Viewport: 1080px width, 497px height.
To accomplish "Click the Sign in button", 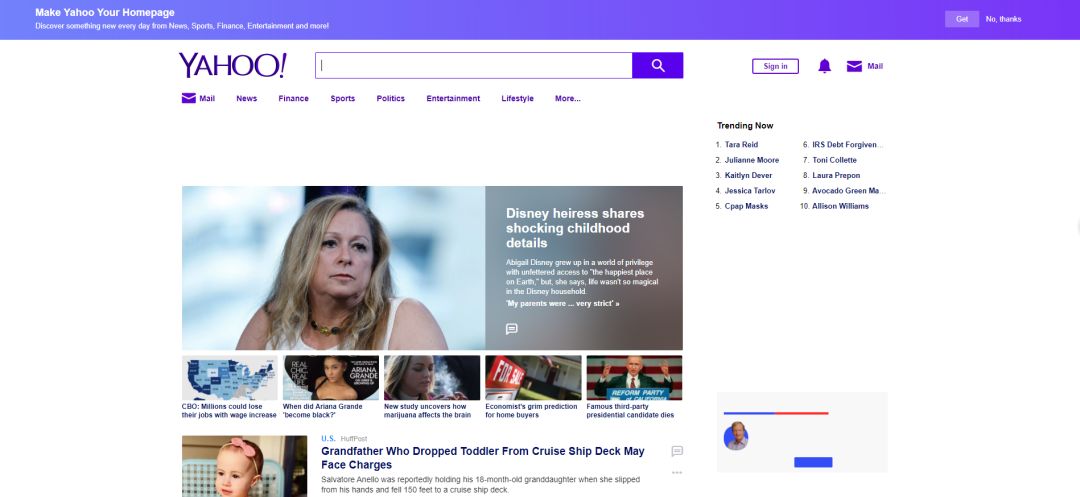I will (776, 66).
